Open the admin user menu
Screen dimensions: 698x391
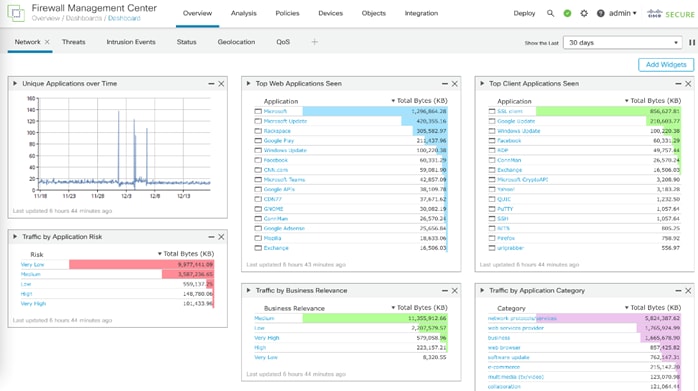point(622,13)
